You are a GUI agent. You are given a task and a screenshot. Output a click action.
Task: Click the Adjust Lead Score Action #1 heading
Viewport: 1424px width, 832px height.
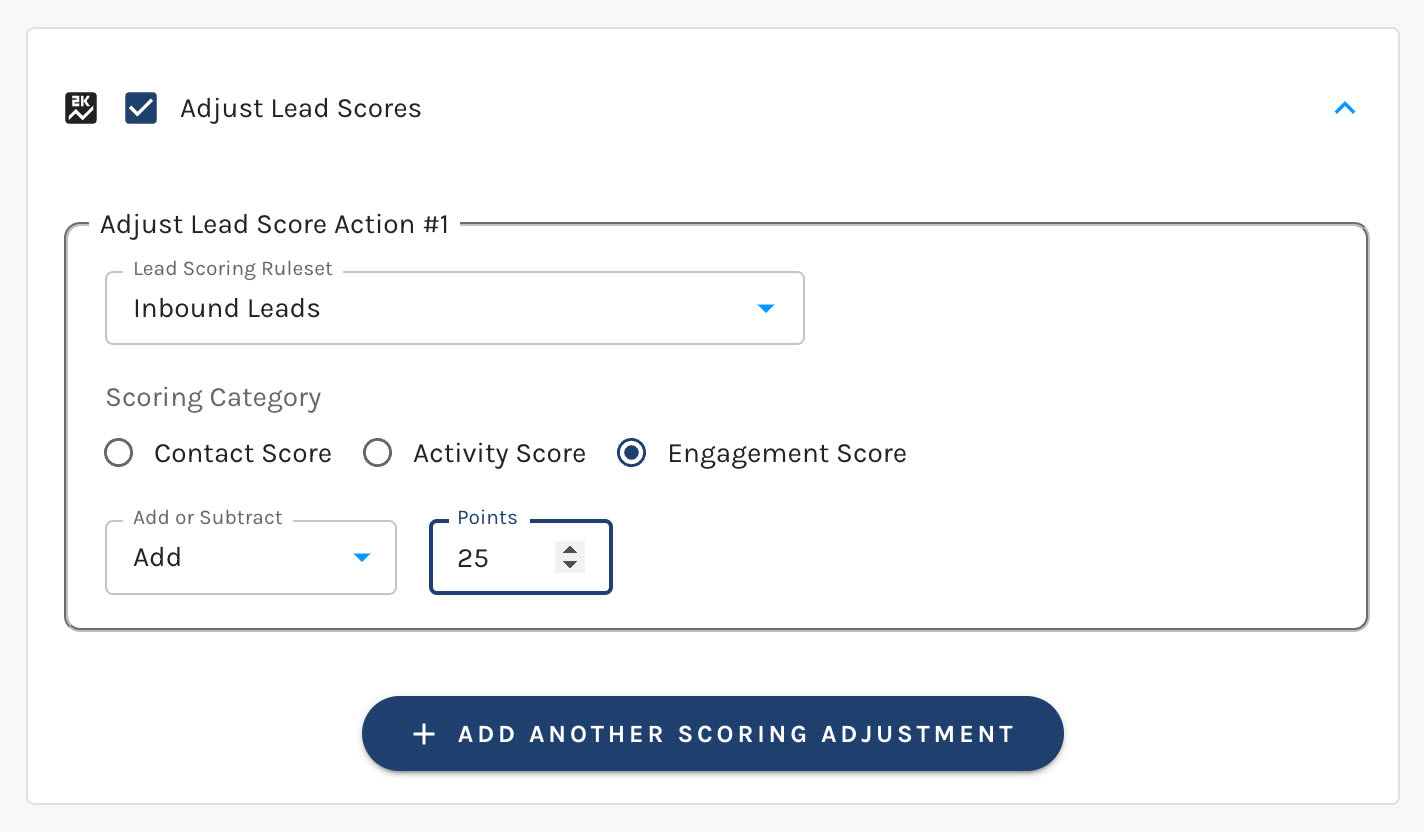coord(274,224)
